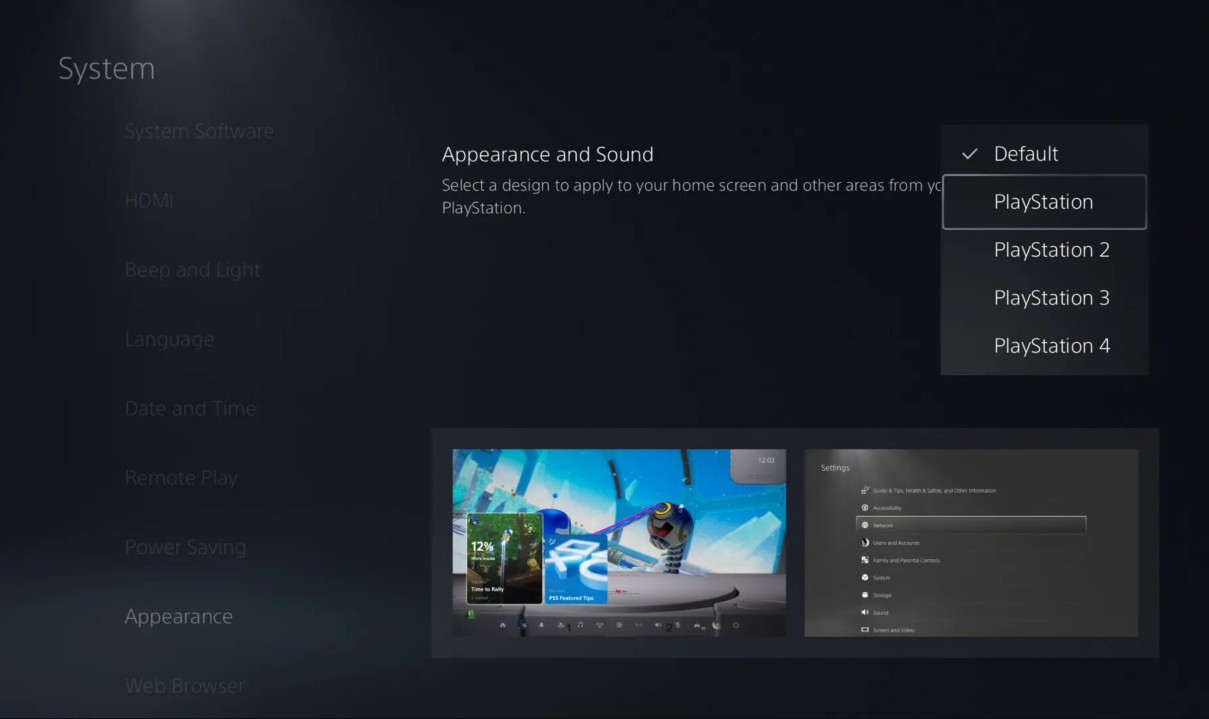The image size is (1209, 719).
Task: Click the 'Select a design to apply' description
Action: (x=692, y=197)
